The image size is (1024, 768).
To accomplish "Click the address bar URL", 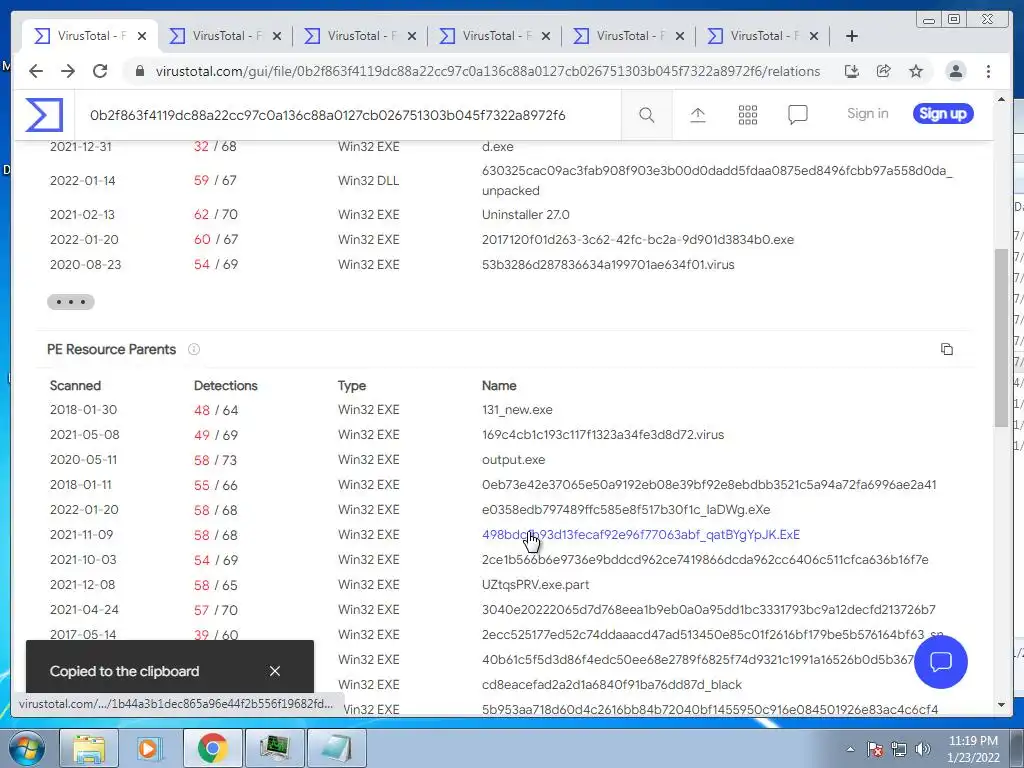I will [x=487, y=71].
